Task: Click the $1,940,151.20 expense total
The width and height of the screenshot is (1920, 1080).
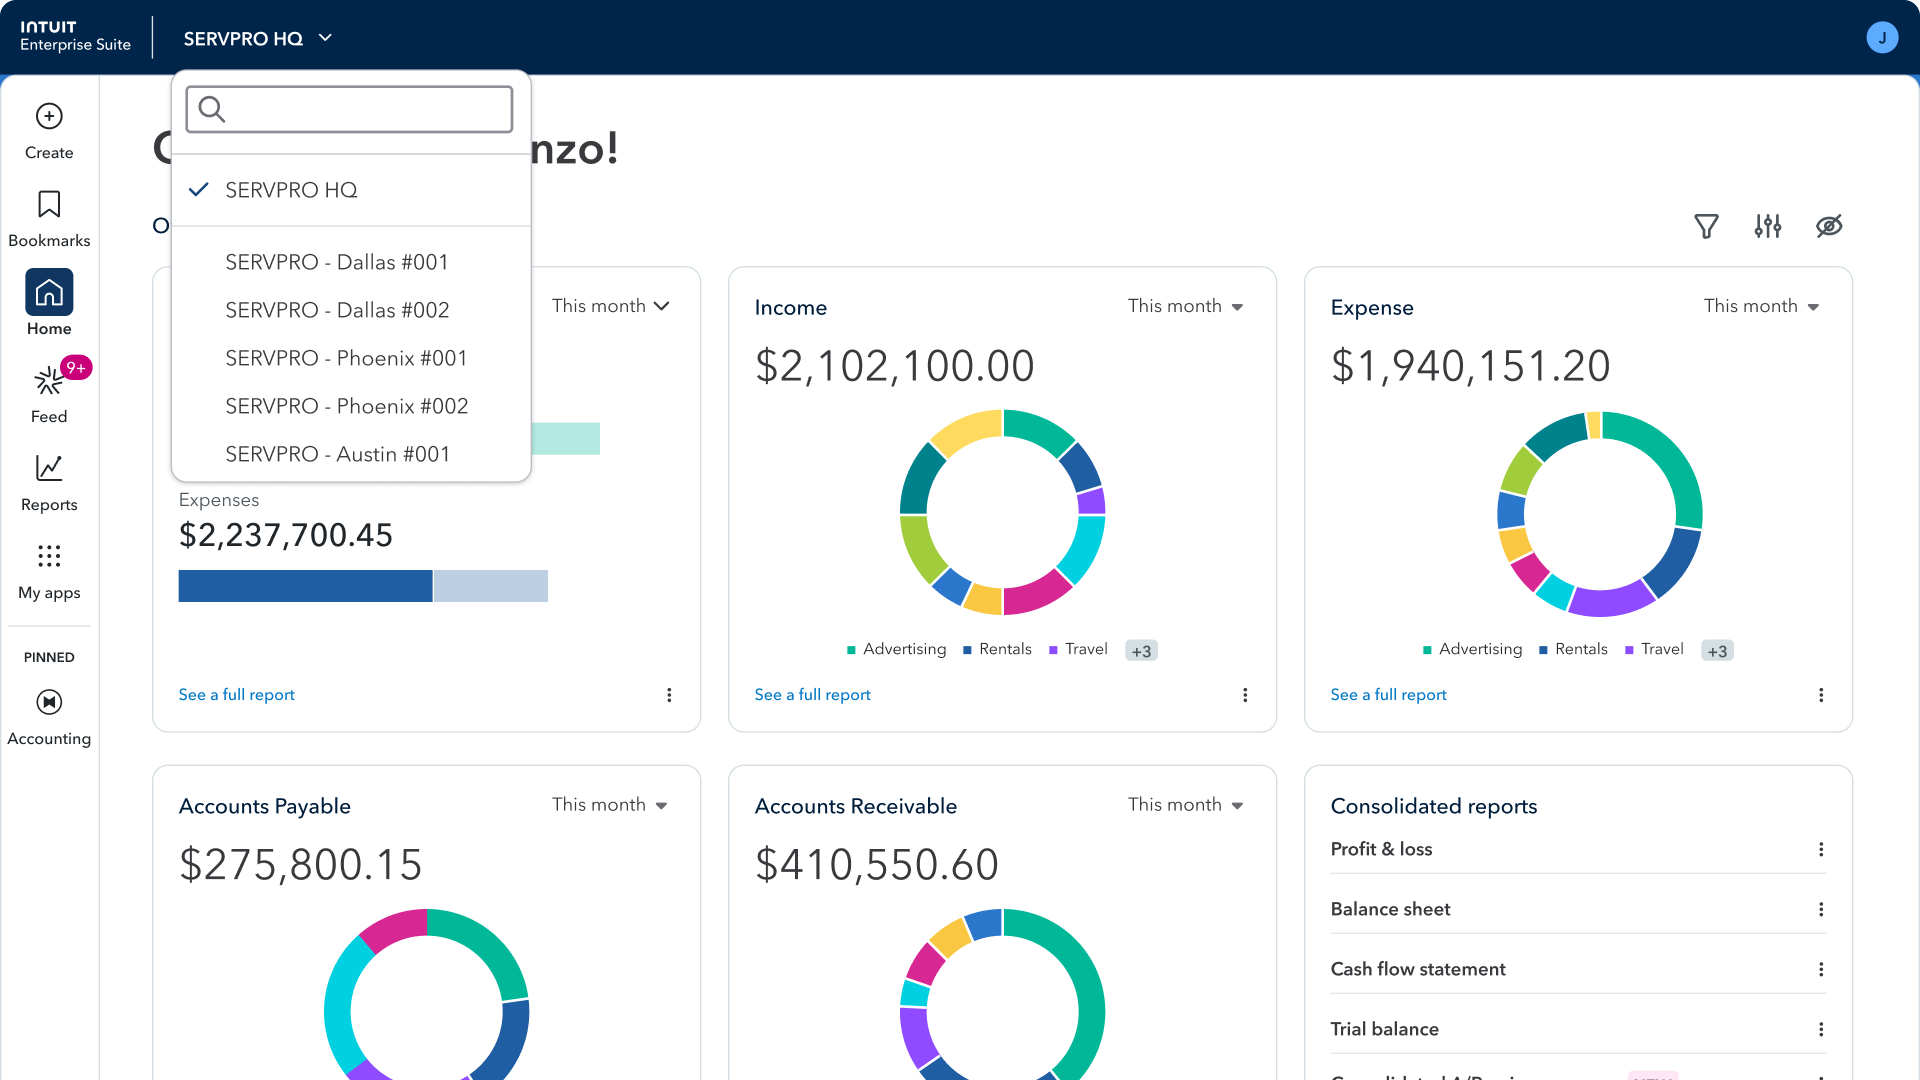Action: [x=1470, y=366]
